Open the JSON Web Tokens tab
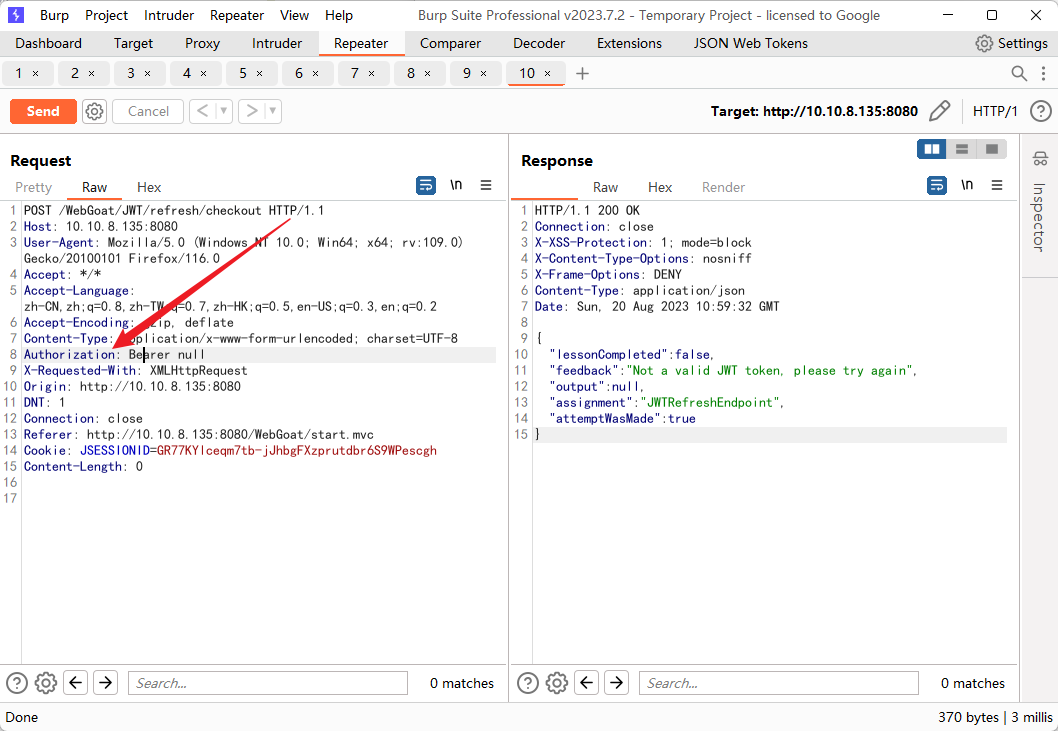 tap(750, 43)
